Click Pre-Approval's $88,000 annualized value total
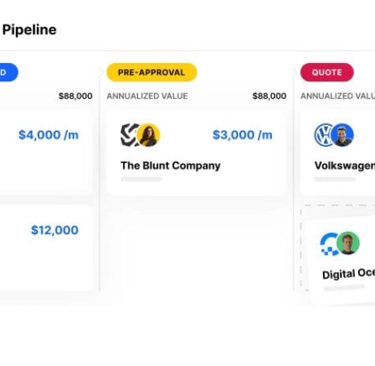Image resolution: width=375 pixels, height=366 pixels. [x=269, y=96]
